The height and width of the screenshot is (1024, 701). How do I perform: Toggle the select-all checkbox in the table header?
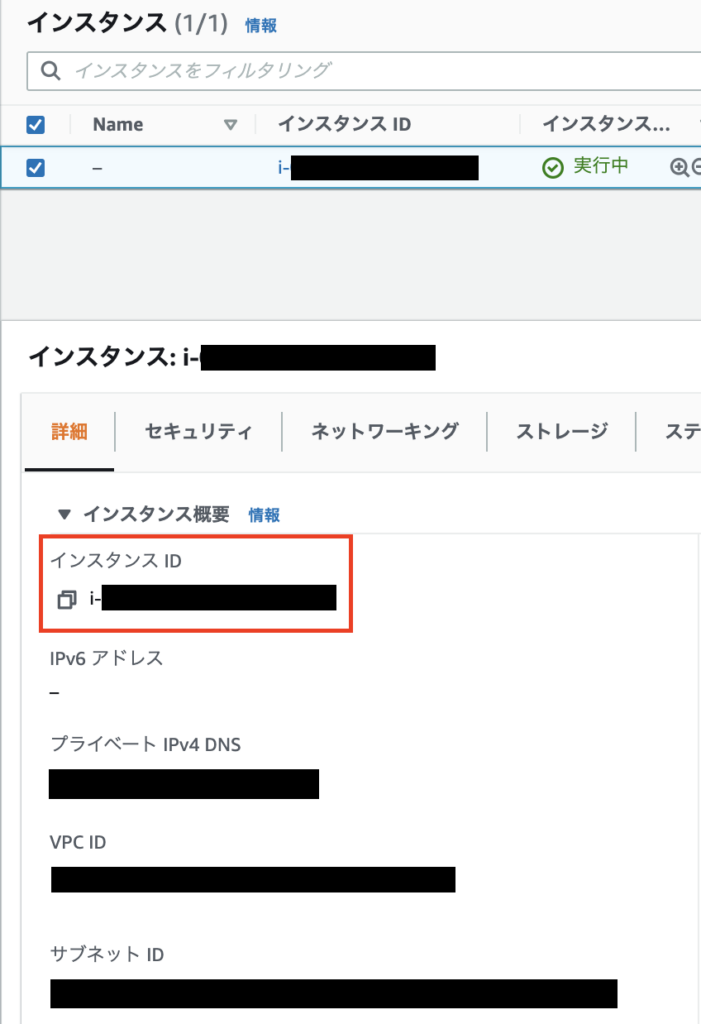[x=35, y=124]
